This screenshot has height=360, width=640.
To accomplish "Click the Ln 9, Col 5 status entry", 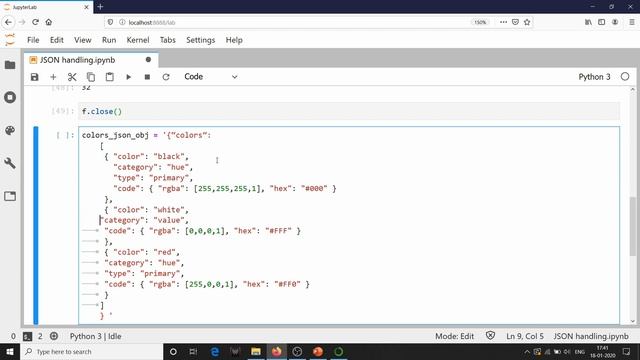I will click(525, 336).
